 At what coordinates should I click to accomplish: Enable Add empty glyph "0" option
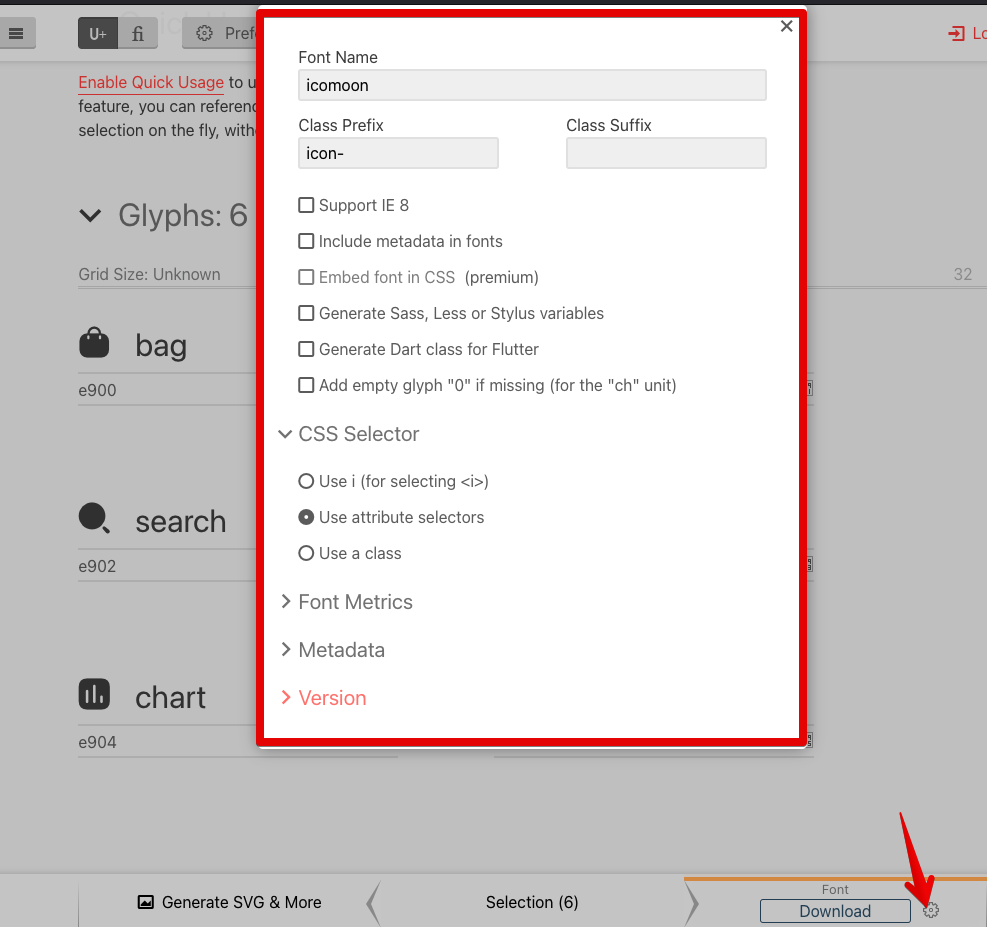[306, 385]
